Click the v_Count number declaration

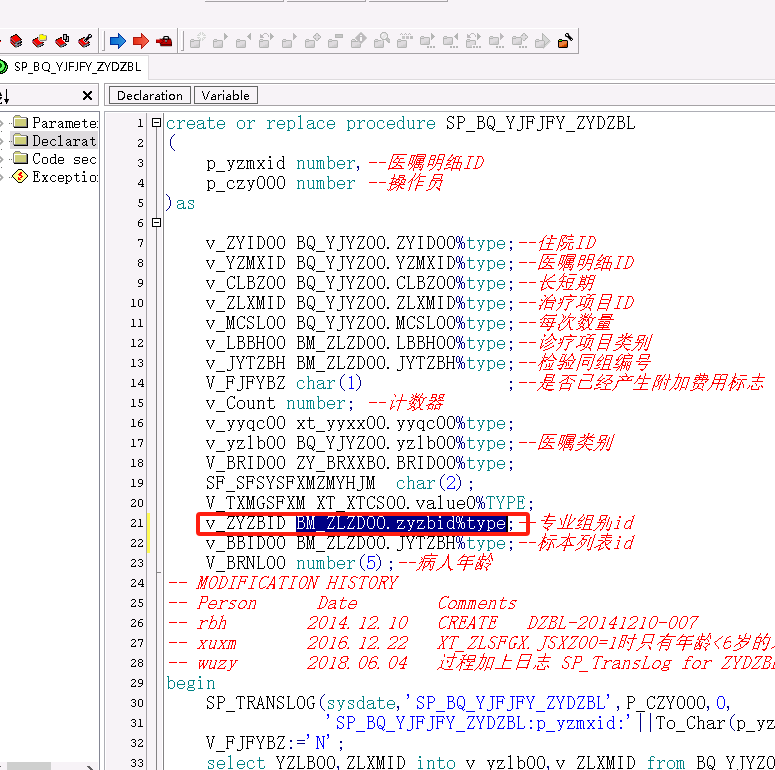point(280,403)
